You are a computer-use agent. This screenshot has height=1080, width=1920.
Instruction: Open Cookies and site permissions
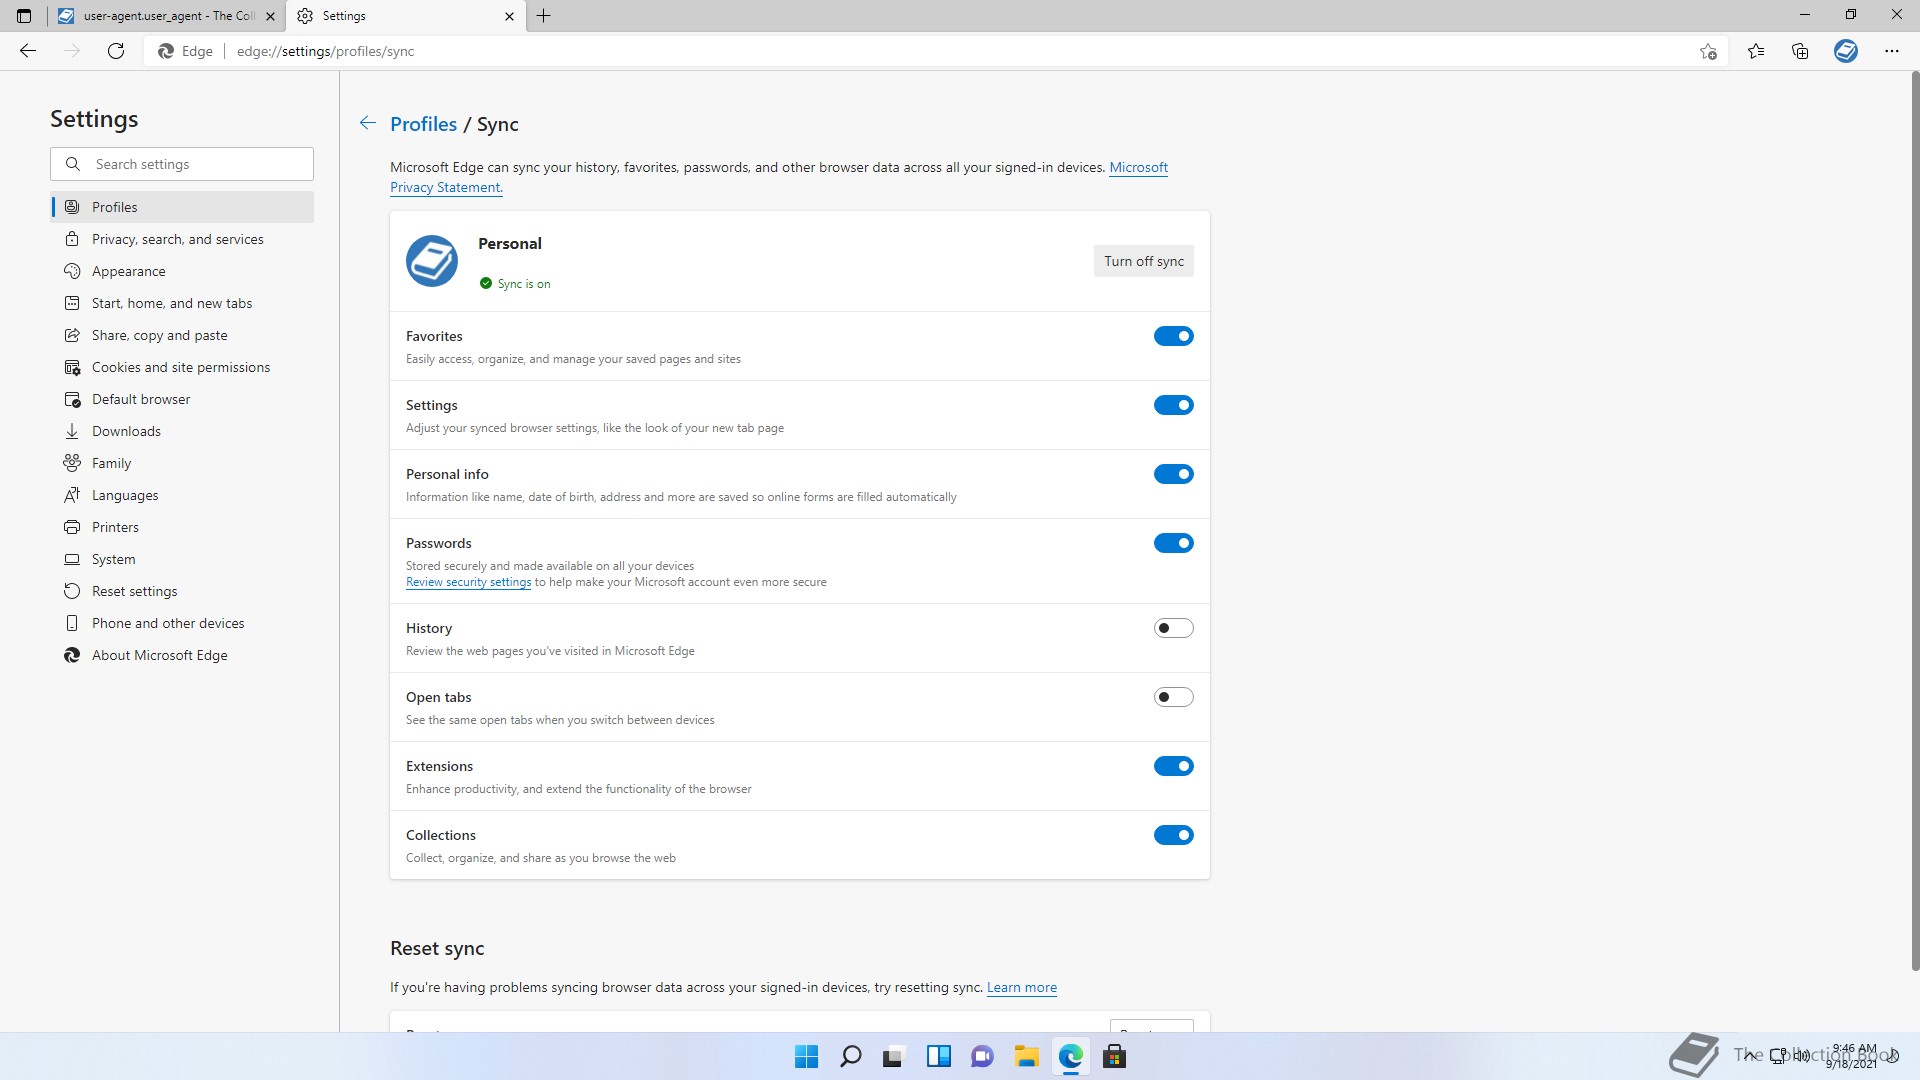point(182,367)
